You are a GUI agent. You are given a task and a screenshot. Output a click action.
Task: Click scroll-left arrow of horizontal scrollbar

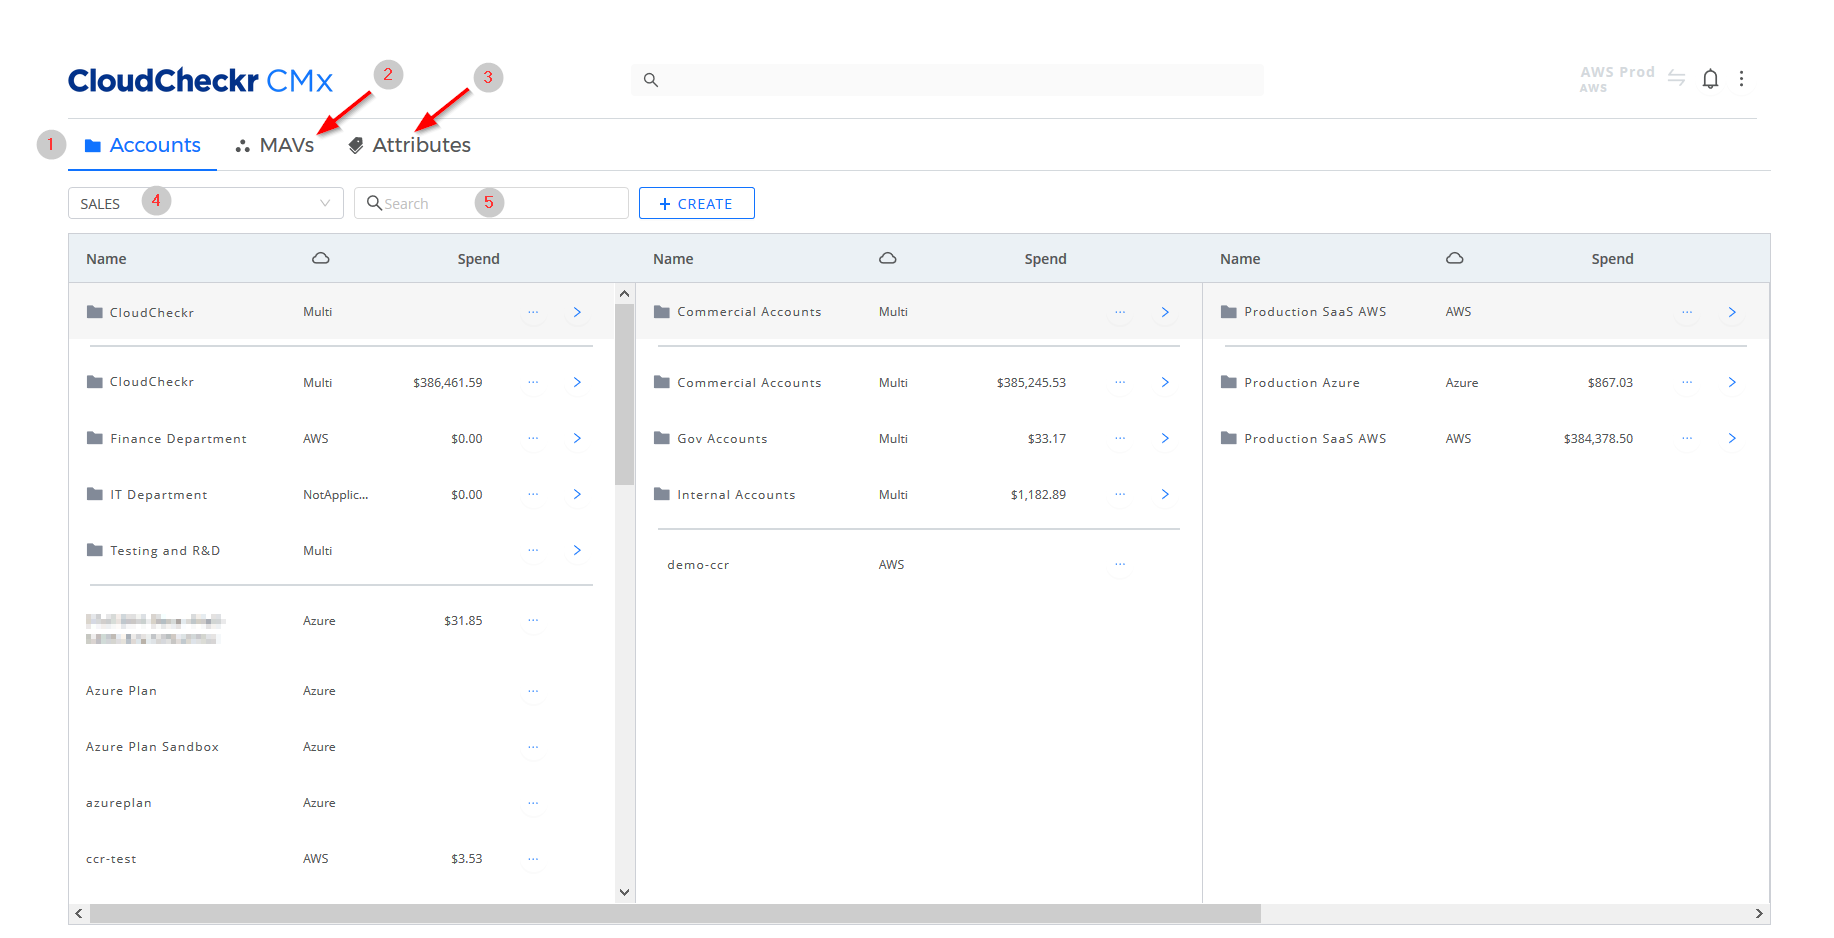point(79,914)
